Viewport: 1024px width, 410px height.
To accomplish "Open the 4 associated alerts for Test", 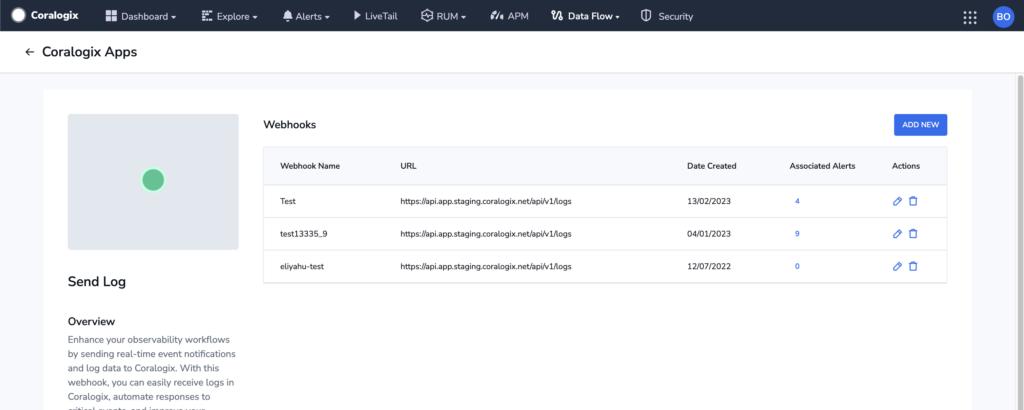I will click(797, 201).
